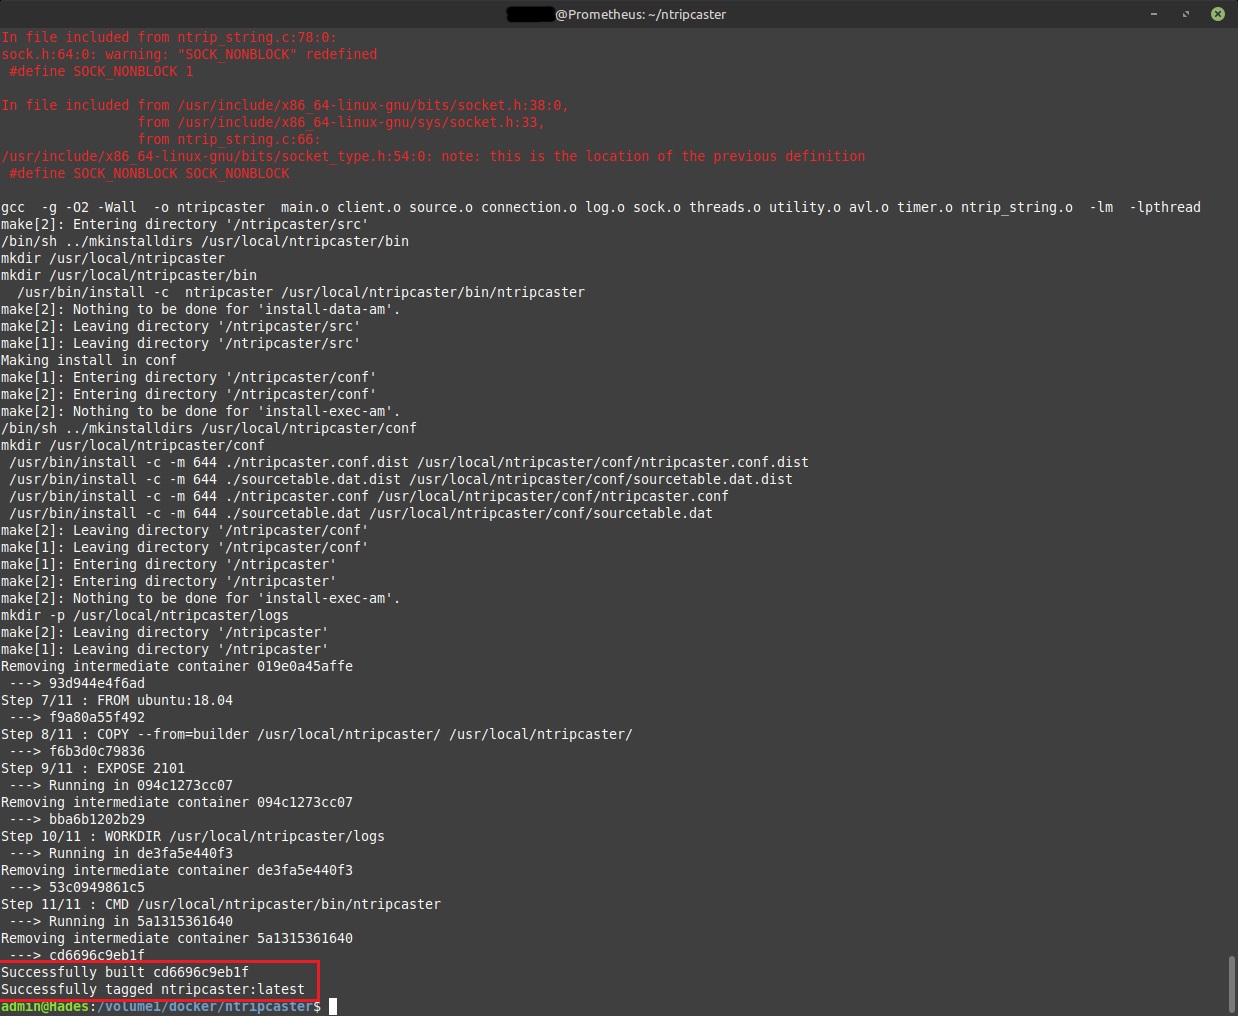The height and width of the screenshot is (1016, 1238).
Task: Click '---> f9a80a55f492' line
Action: 77,717
